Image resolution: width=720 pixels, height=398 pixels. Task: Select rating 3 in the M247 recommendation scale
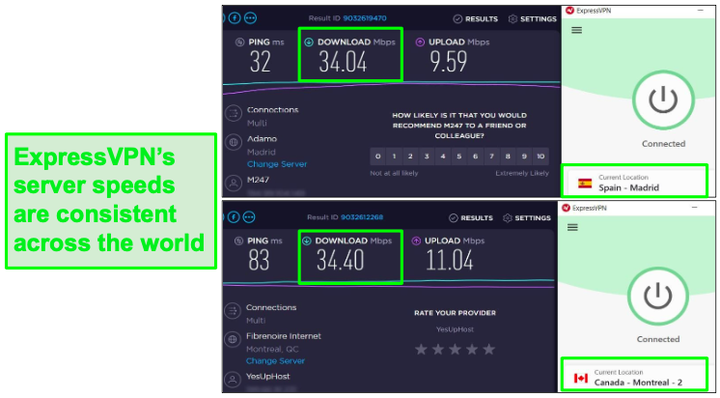point(427,157)
